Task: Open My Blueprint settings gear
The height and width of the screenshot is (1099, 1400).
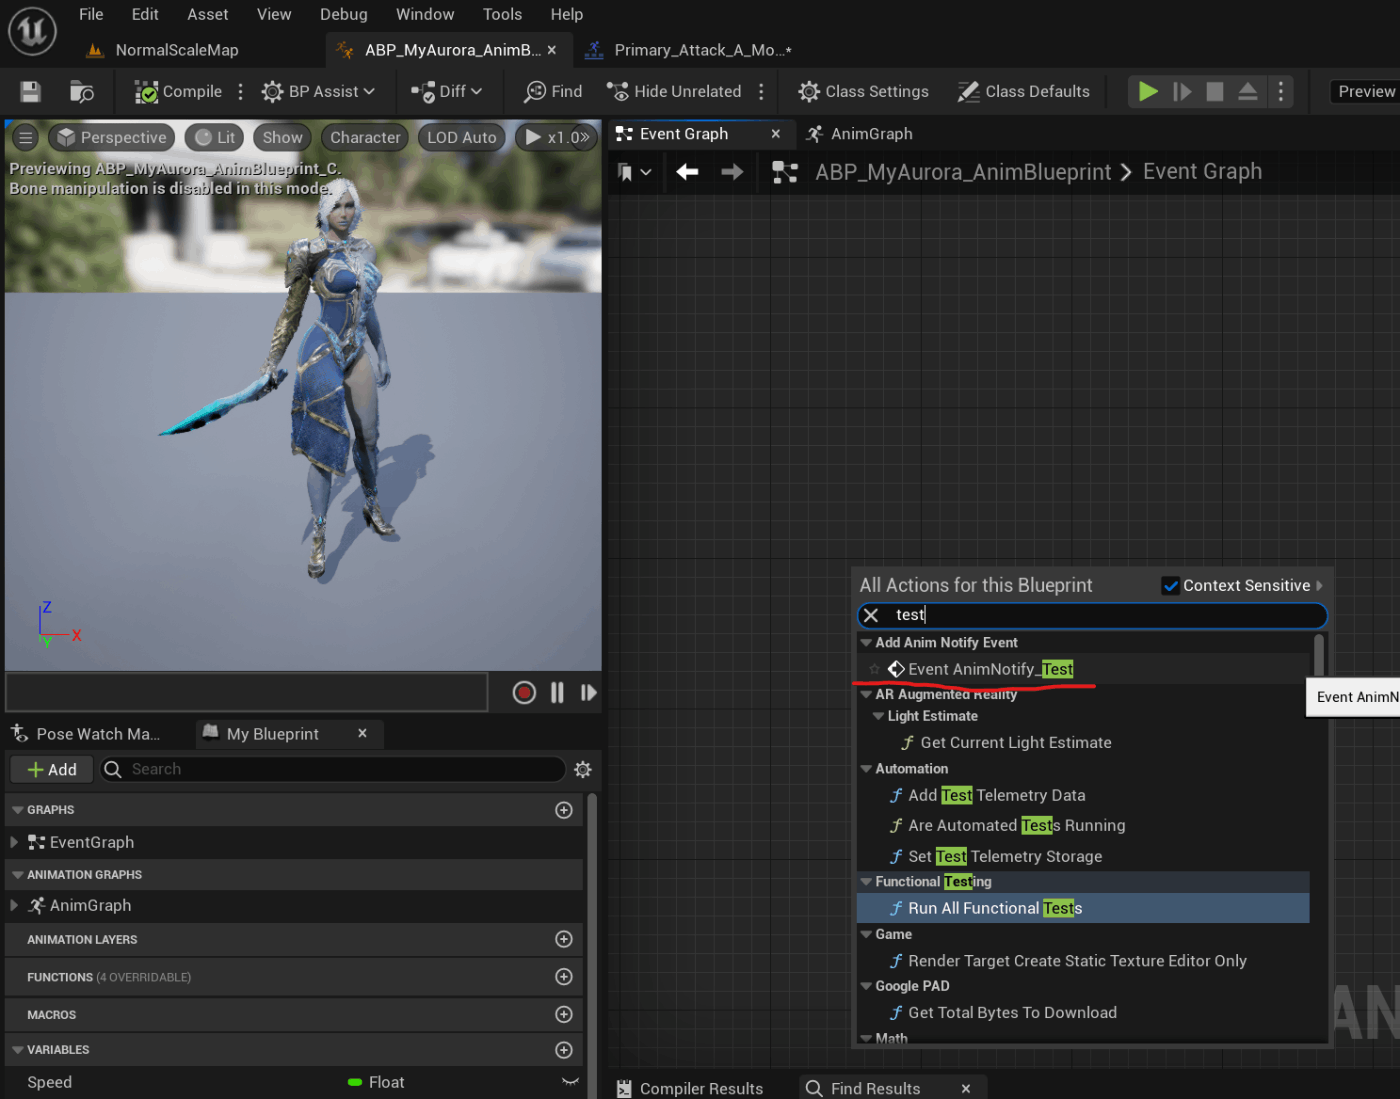Action: pyautogui.click(x=583, y=769)
